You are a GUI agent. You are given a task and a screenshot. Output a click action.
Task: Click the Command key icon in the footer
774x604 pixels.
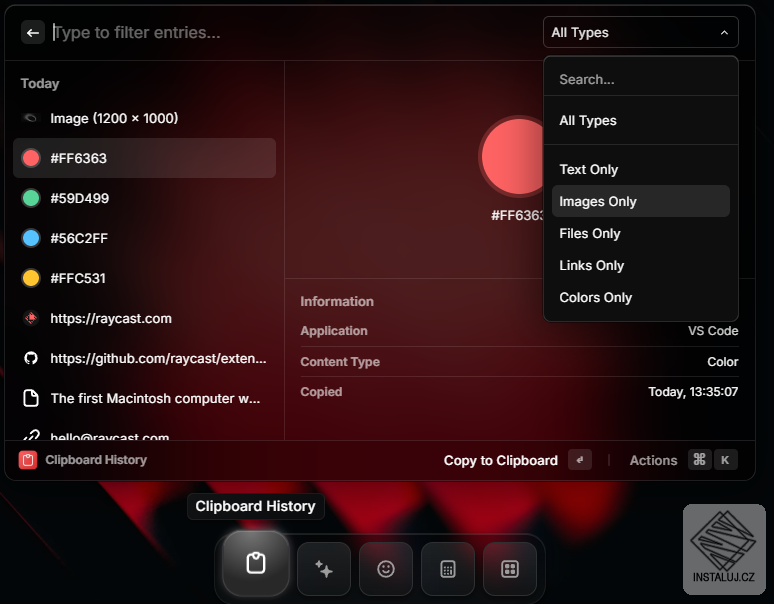coord(699,460)
